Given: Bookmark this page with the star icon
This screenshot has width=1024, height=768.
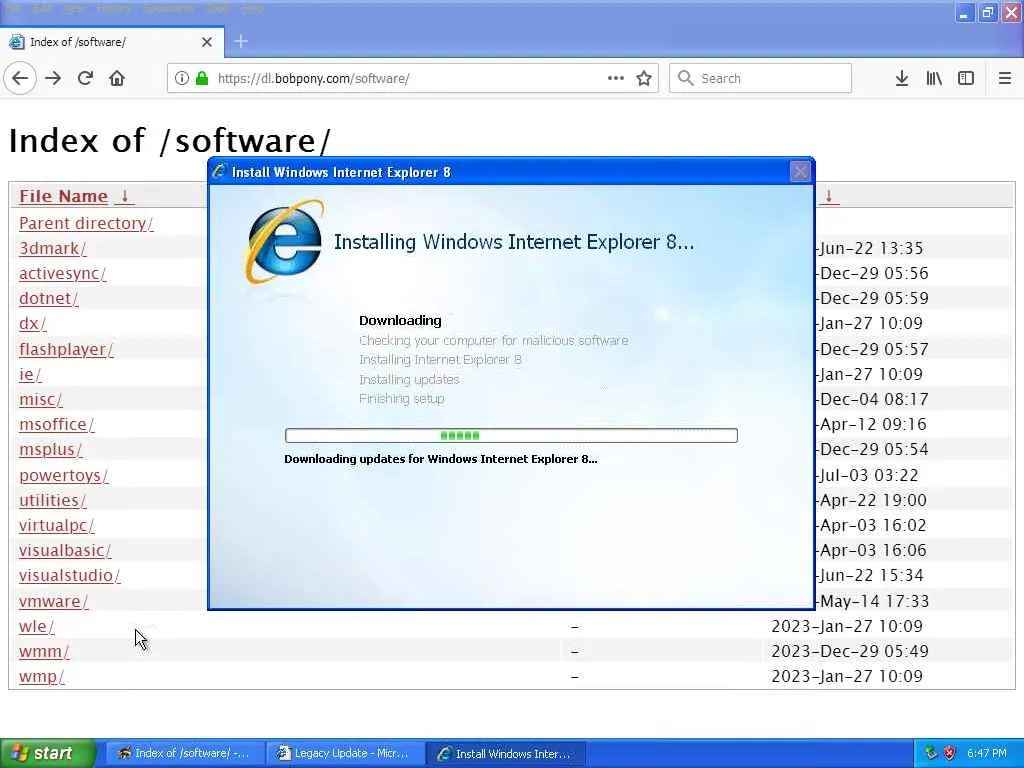Looking at the screenshot, I should 644,78.
